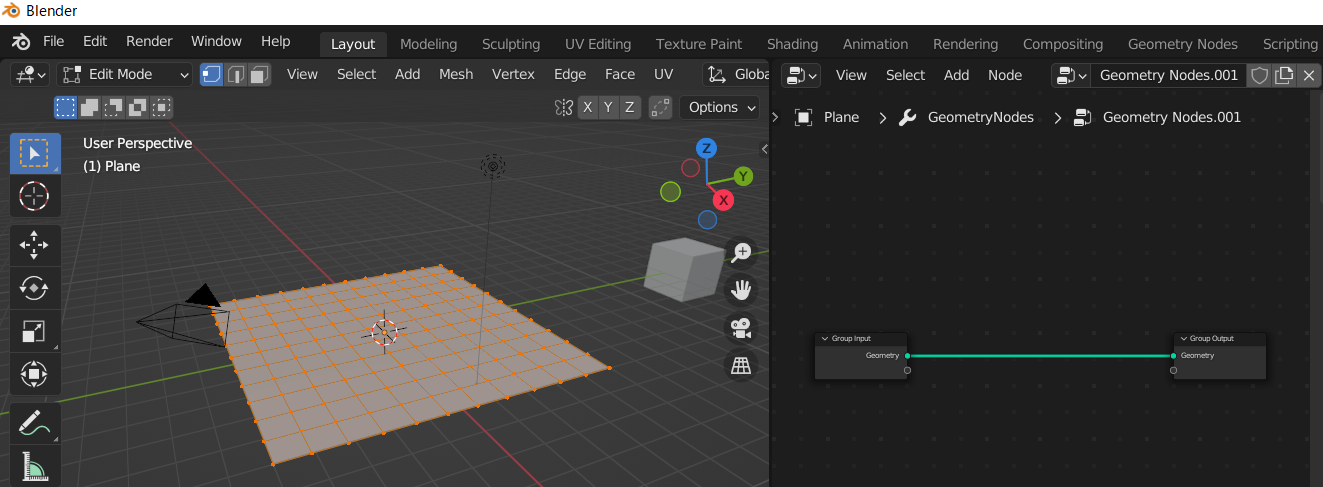Pick the Annotate pencil tool
This screenshot has width=1323, height=487.
(x=34, y=424)
